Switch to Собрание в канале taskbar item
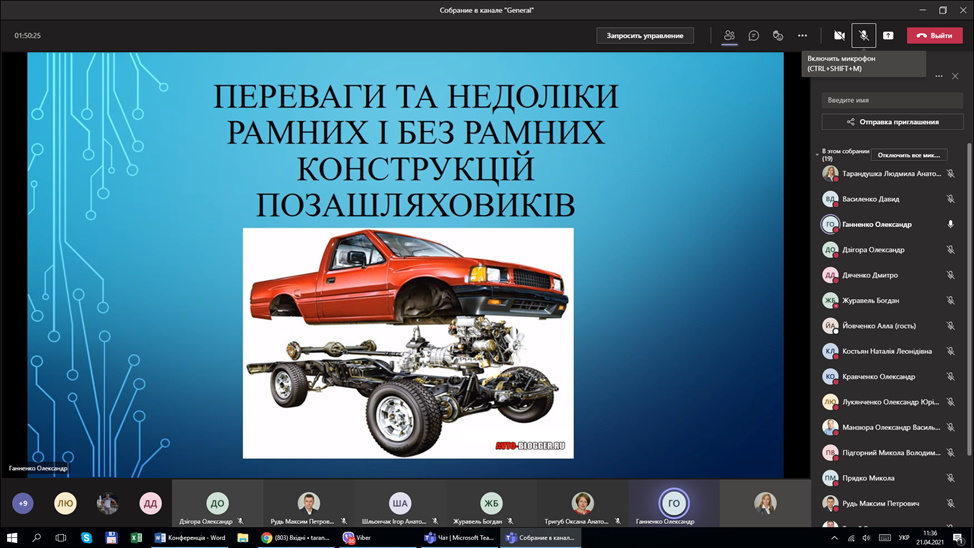The image size is (974, 548). 540,538
